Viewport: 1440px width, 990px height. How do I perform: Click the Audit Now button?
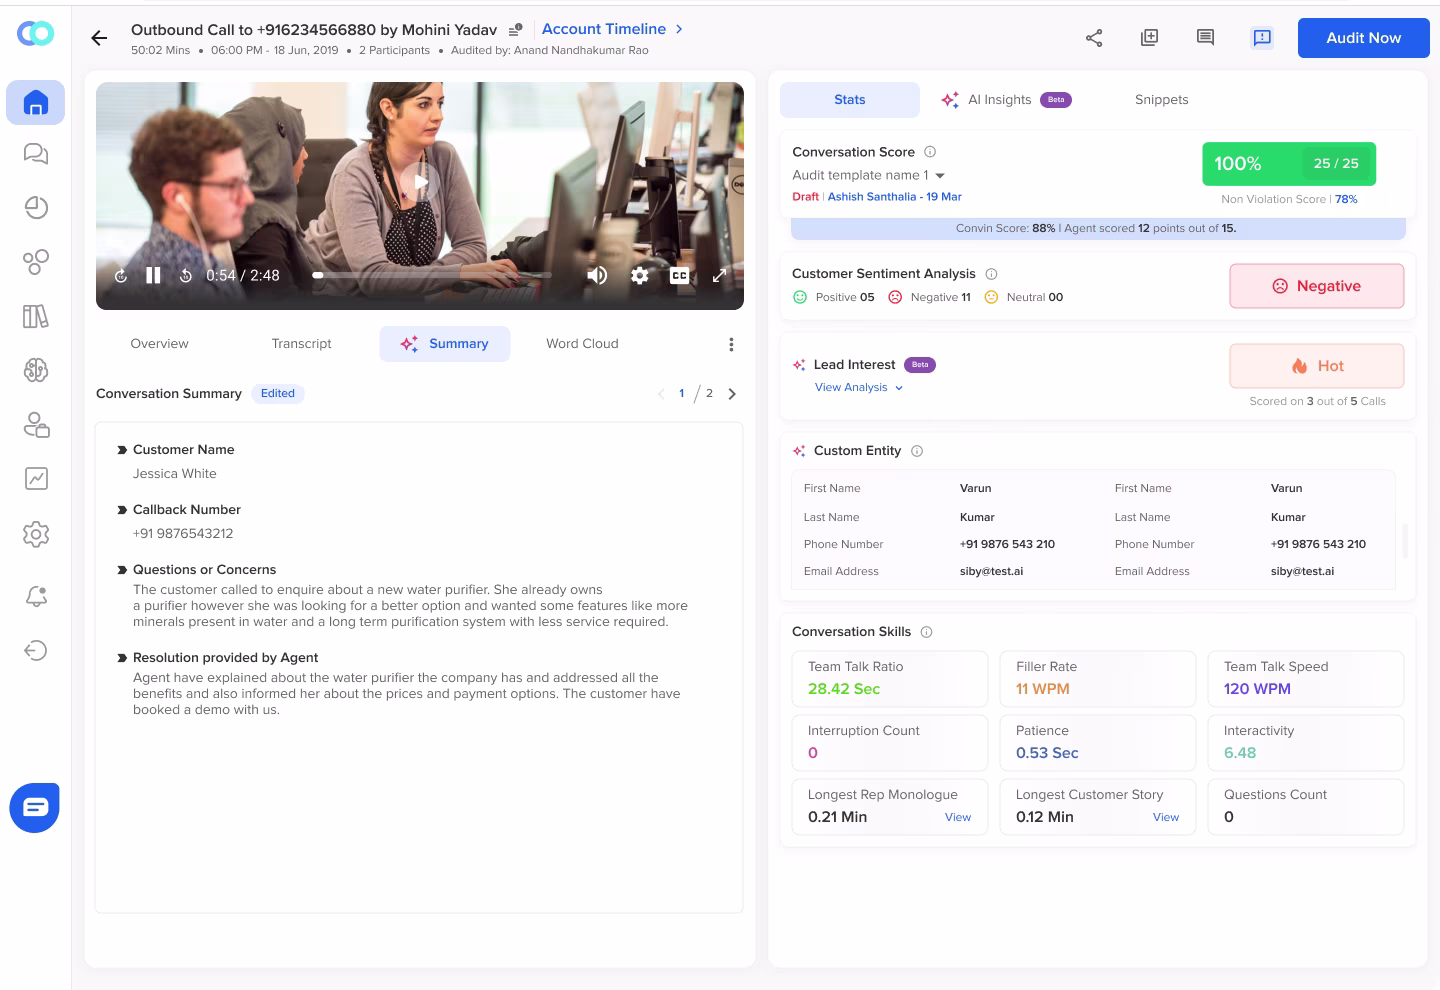[x=1363, y=37]
